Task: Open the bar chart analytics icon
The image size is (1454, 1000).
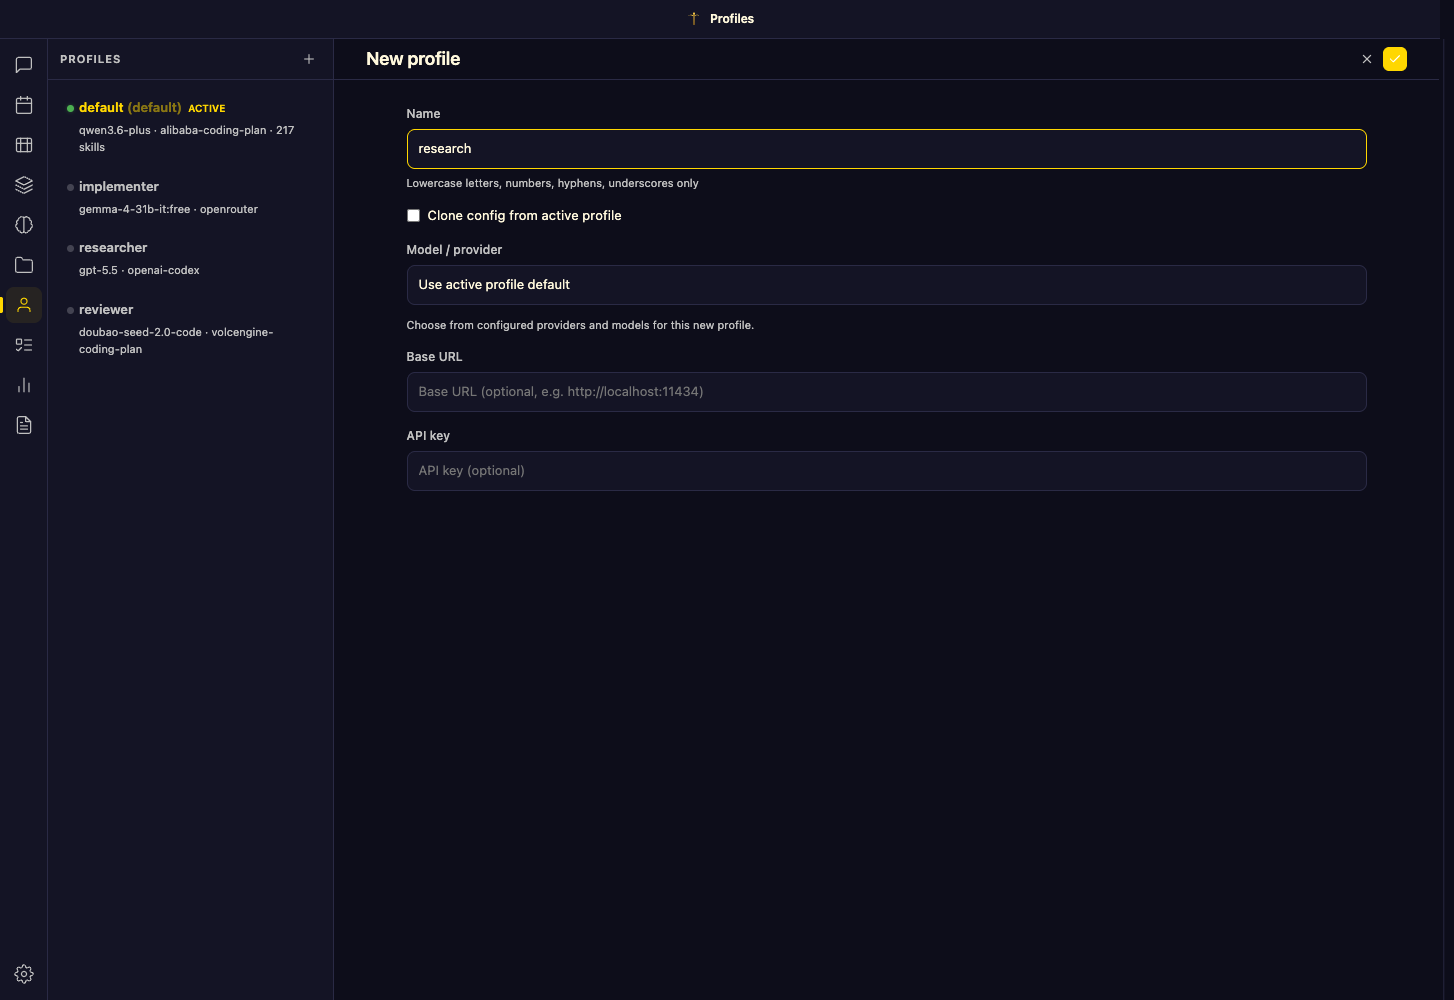Action: point(24,385)
